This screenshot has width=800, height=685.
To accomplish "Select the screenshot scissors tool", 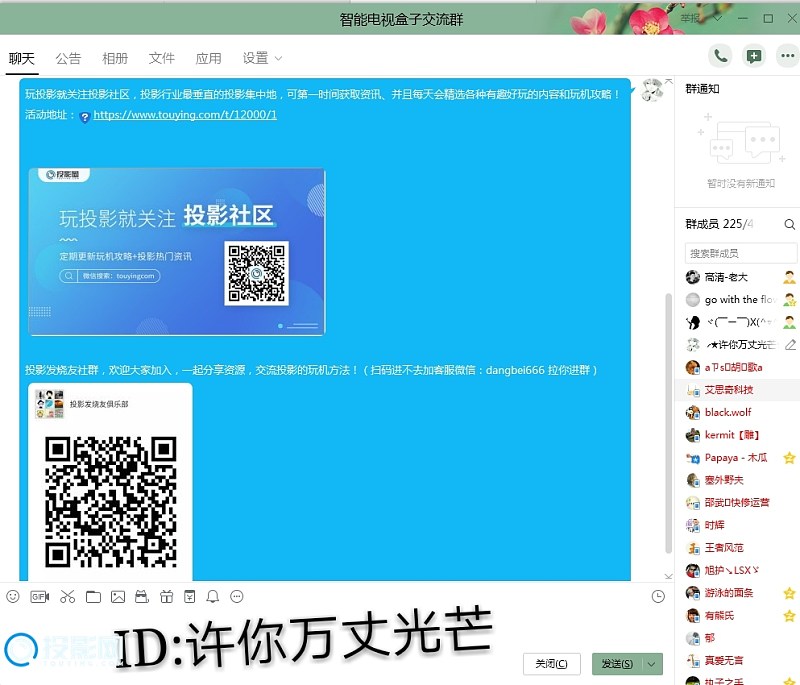I will [x=67, y=596].
